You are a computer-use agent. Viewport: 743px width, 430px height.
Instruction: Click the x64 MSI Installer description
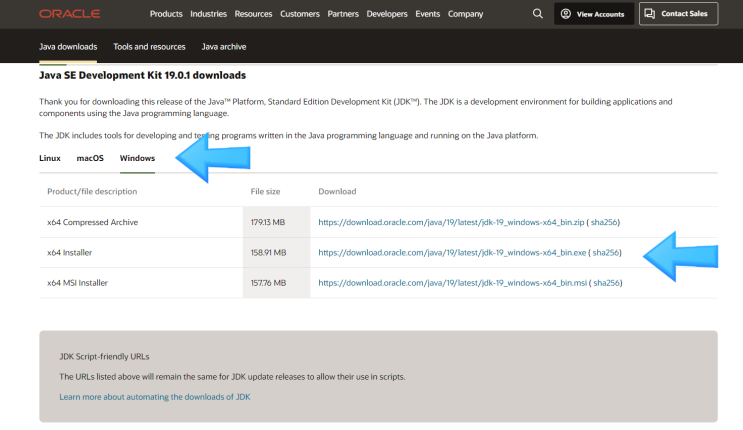tap(77, 283)
